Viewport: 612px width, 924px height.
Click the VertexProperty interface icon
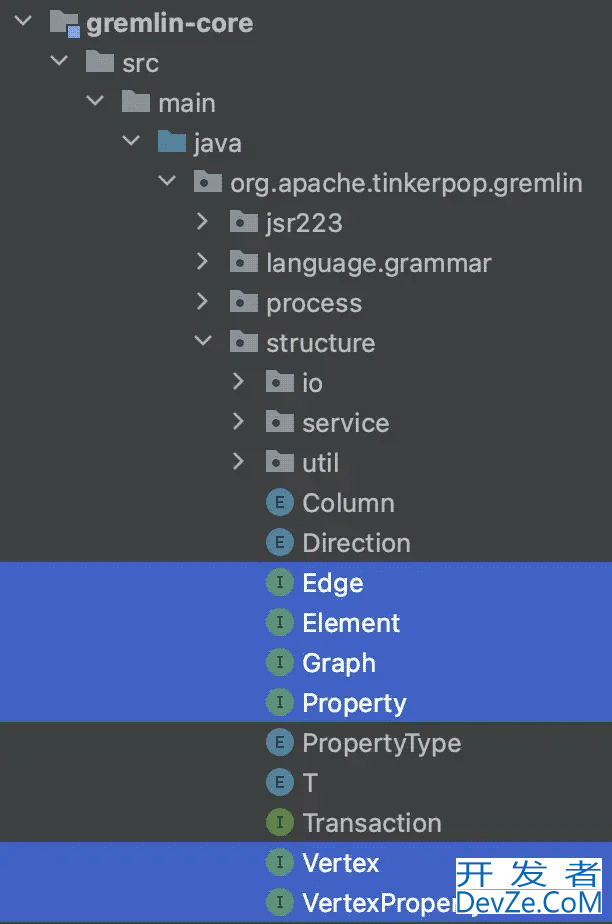pos(280,902)
